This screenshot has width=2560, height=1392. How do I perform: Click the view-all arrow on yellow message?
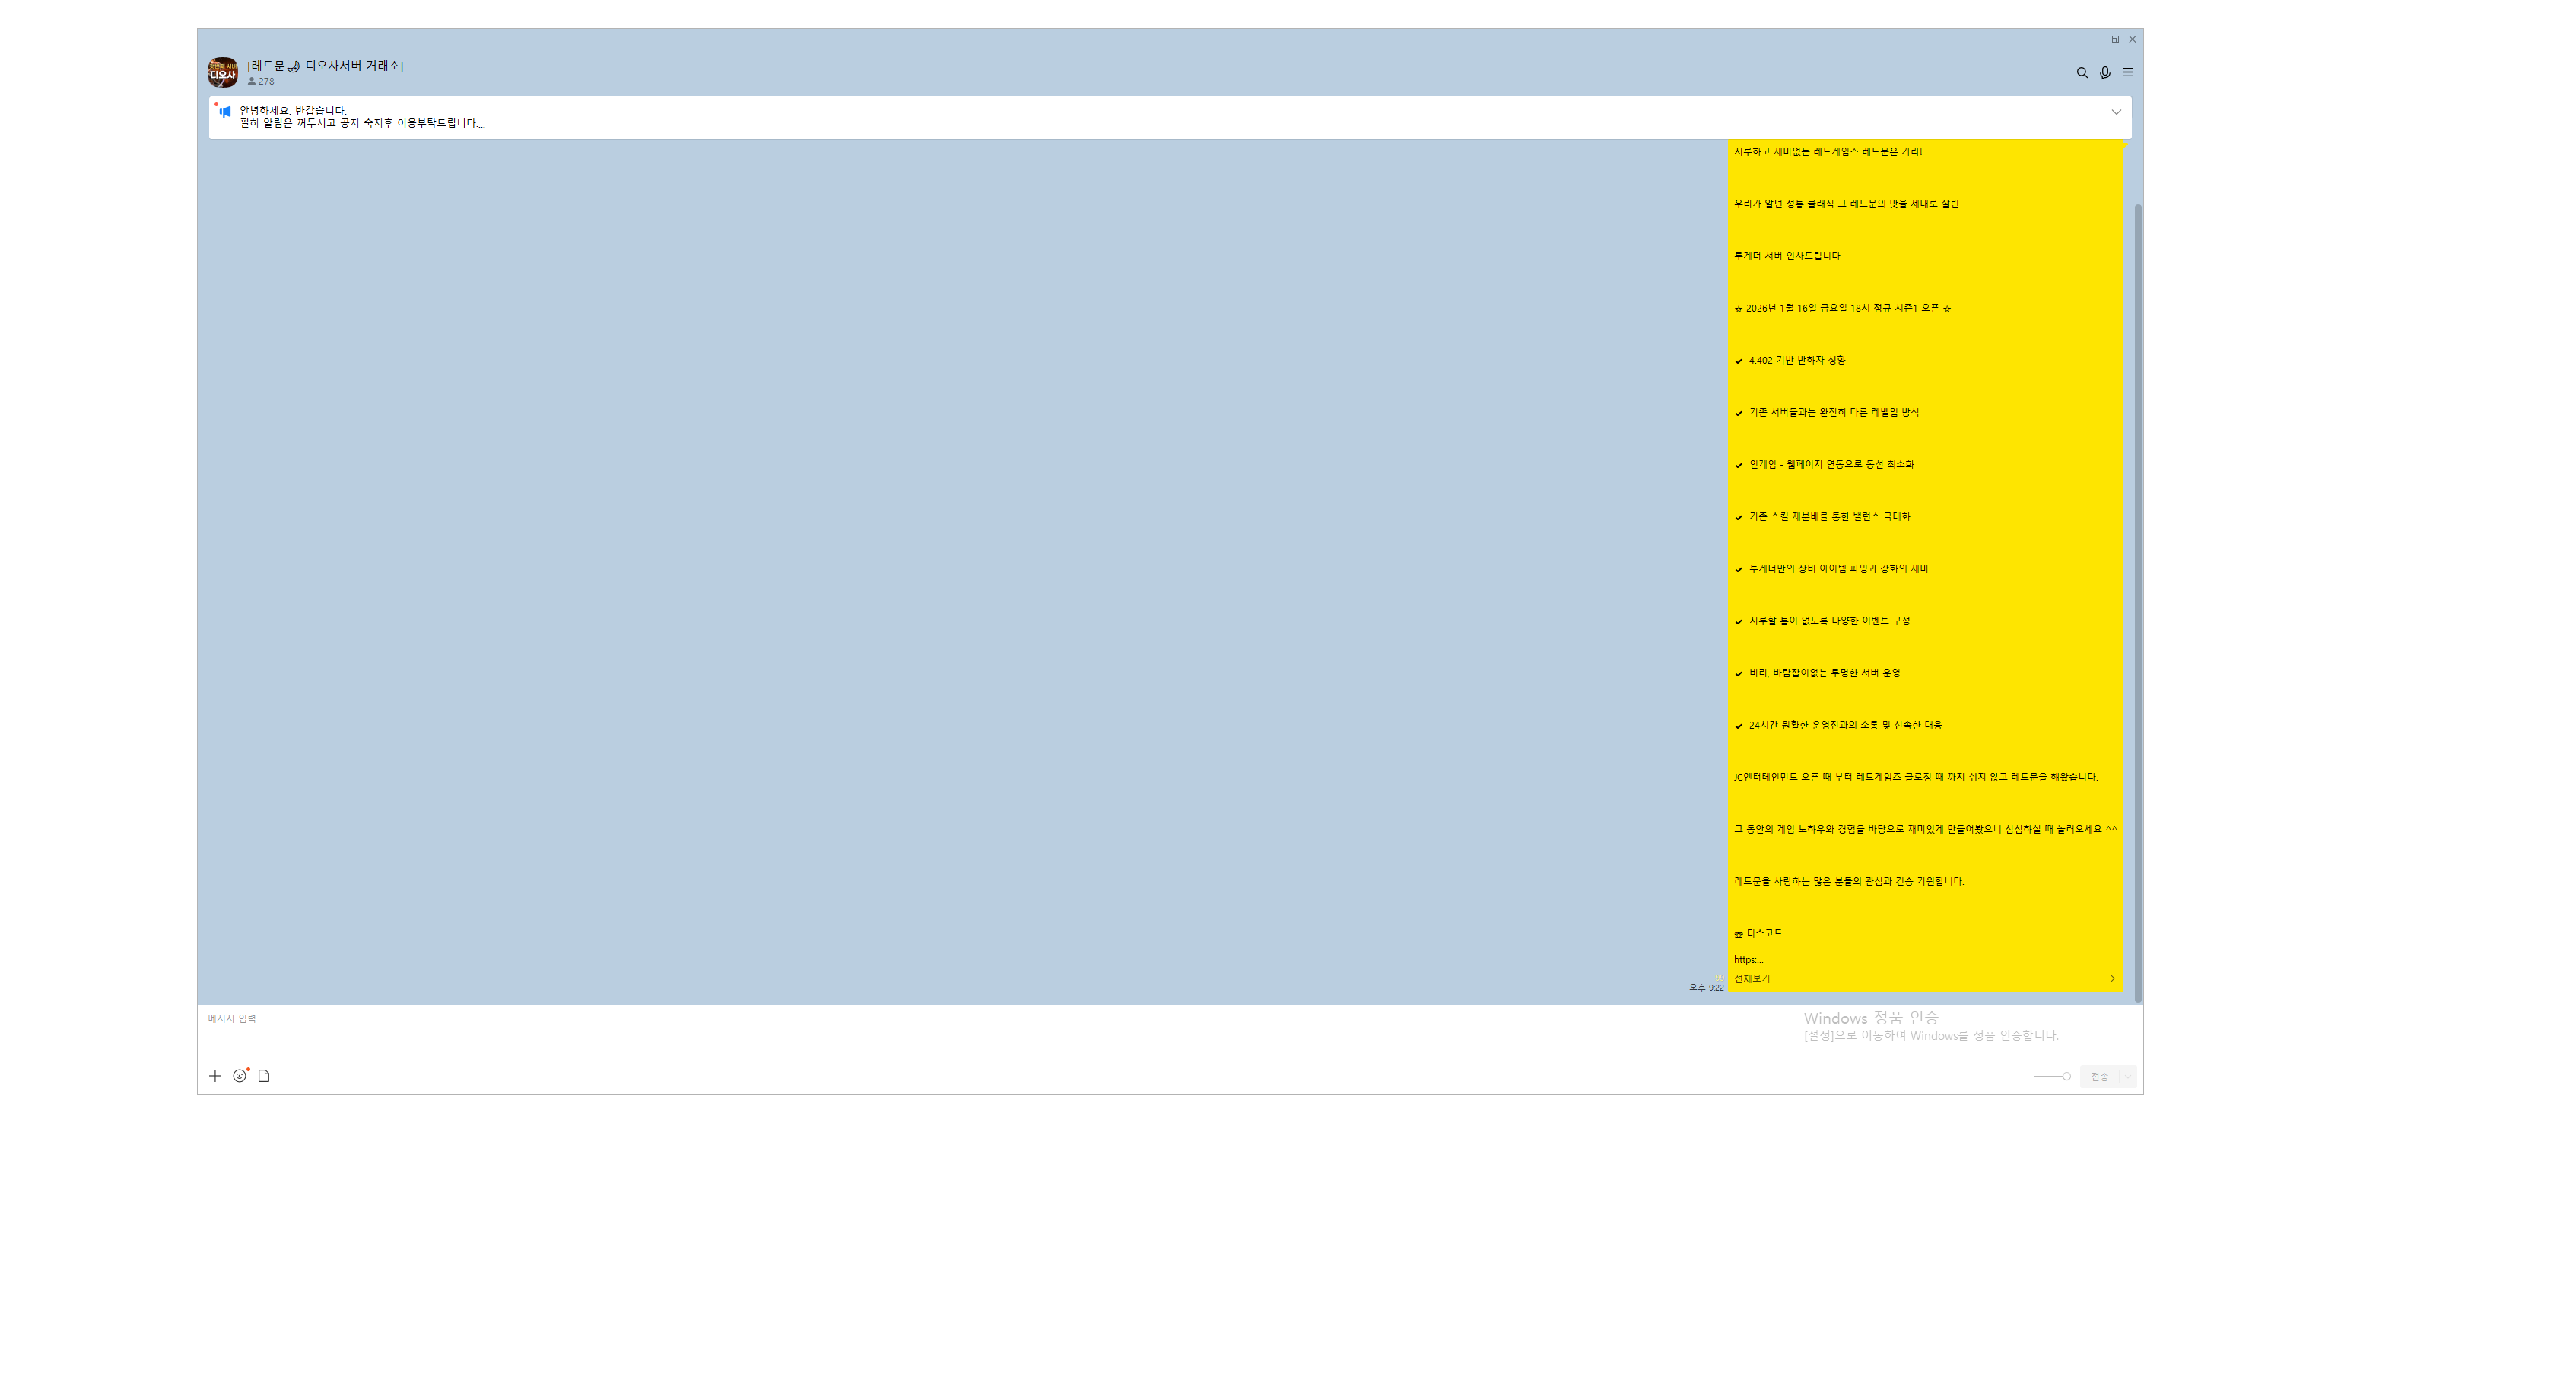(x=2112, y=979)
